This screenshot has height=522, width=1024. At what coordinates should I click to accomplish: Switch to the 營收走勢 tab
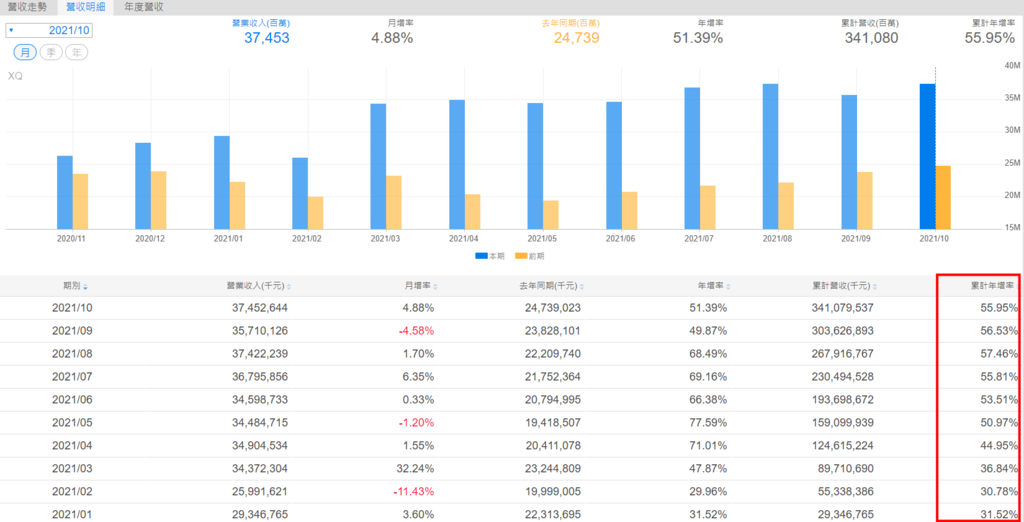tap(27, 7)
